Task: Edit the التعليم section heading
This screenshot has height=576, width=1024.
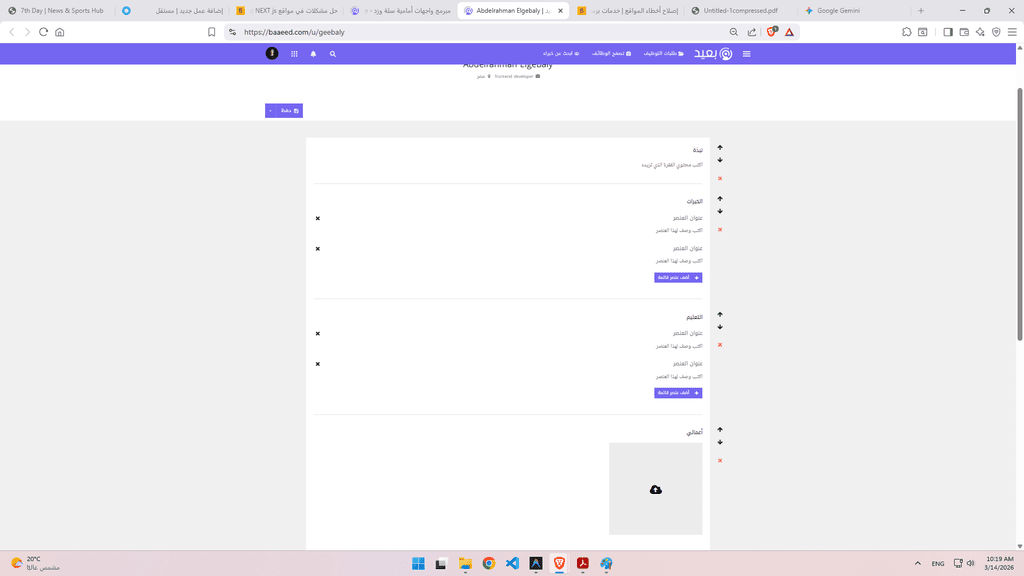Action: tap(695, 317)
